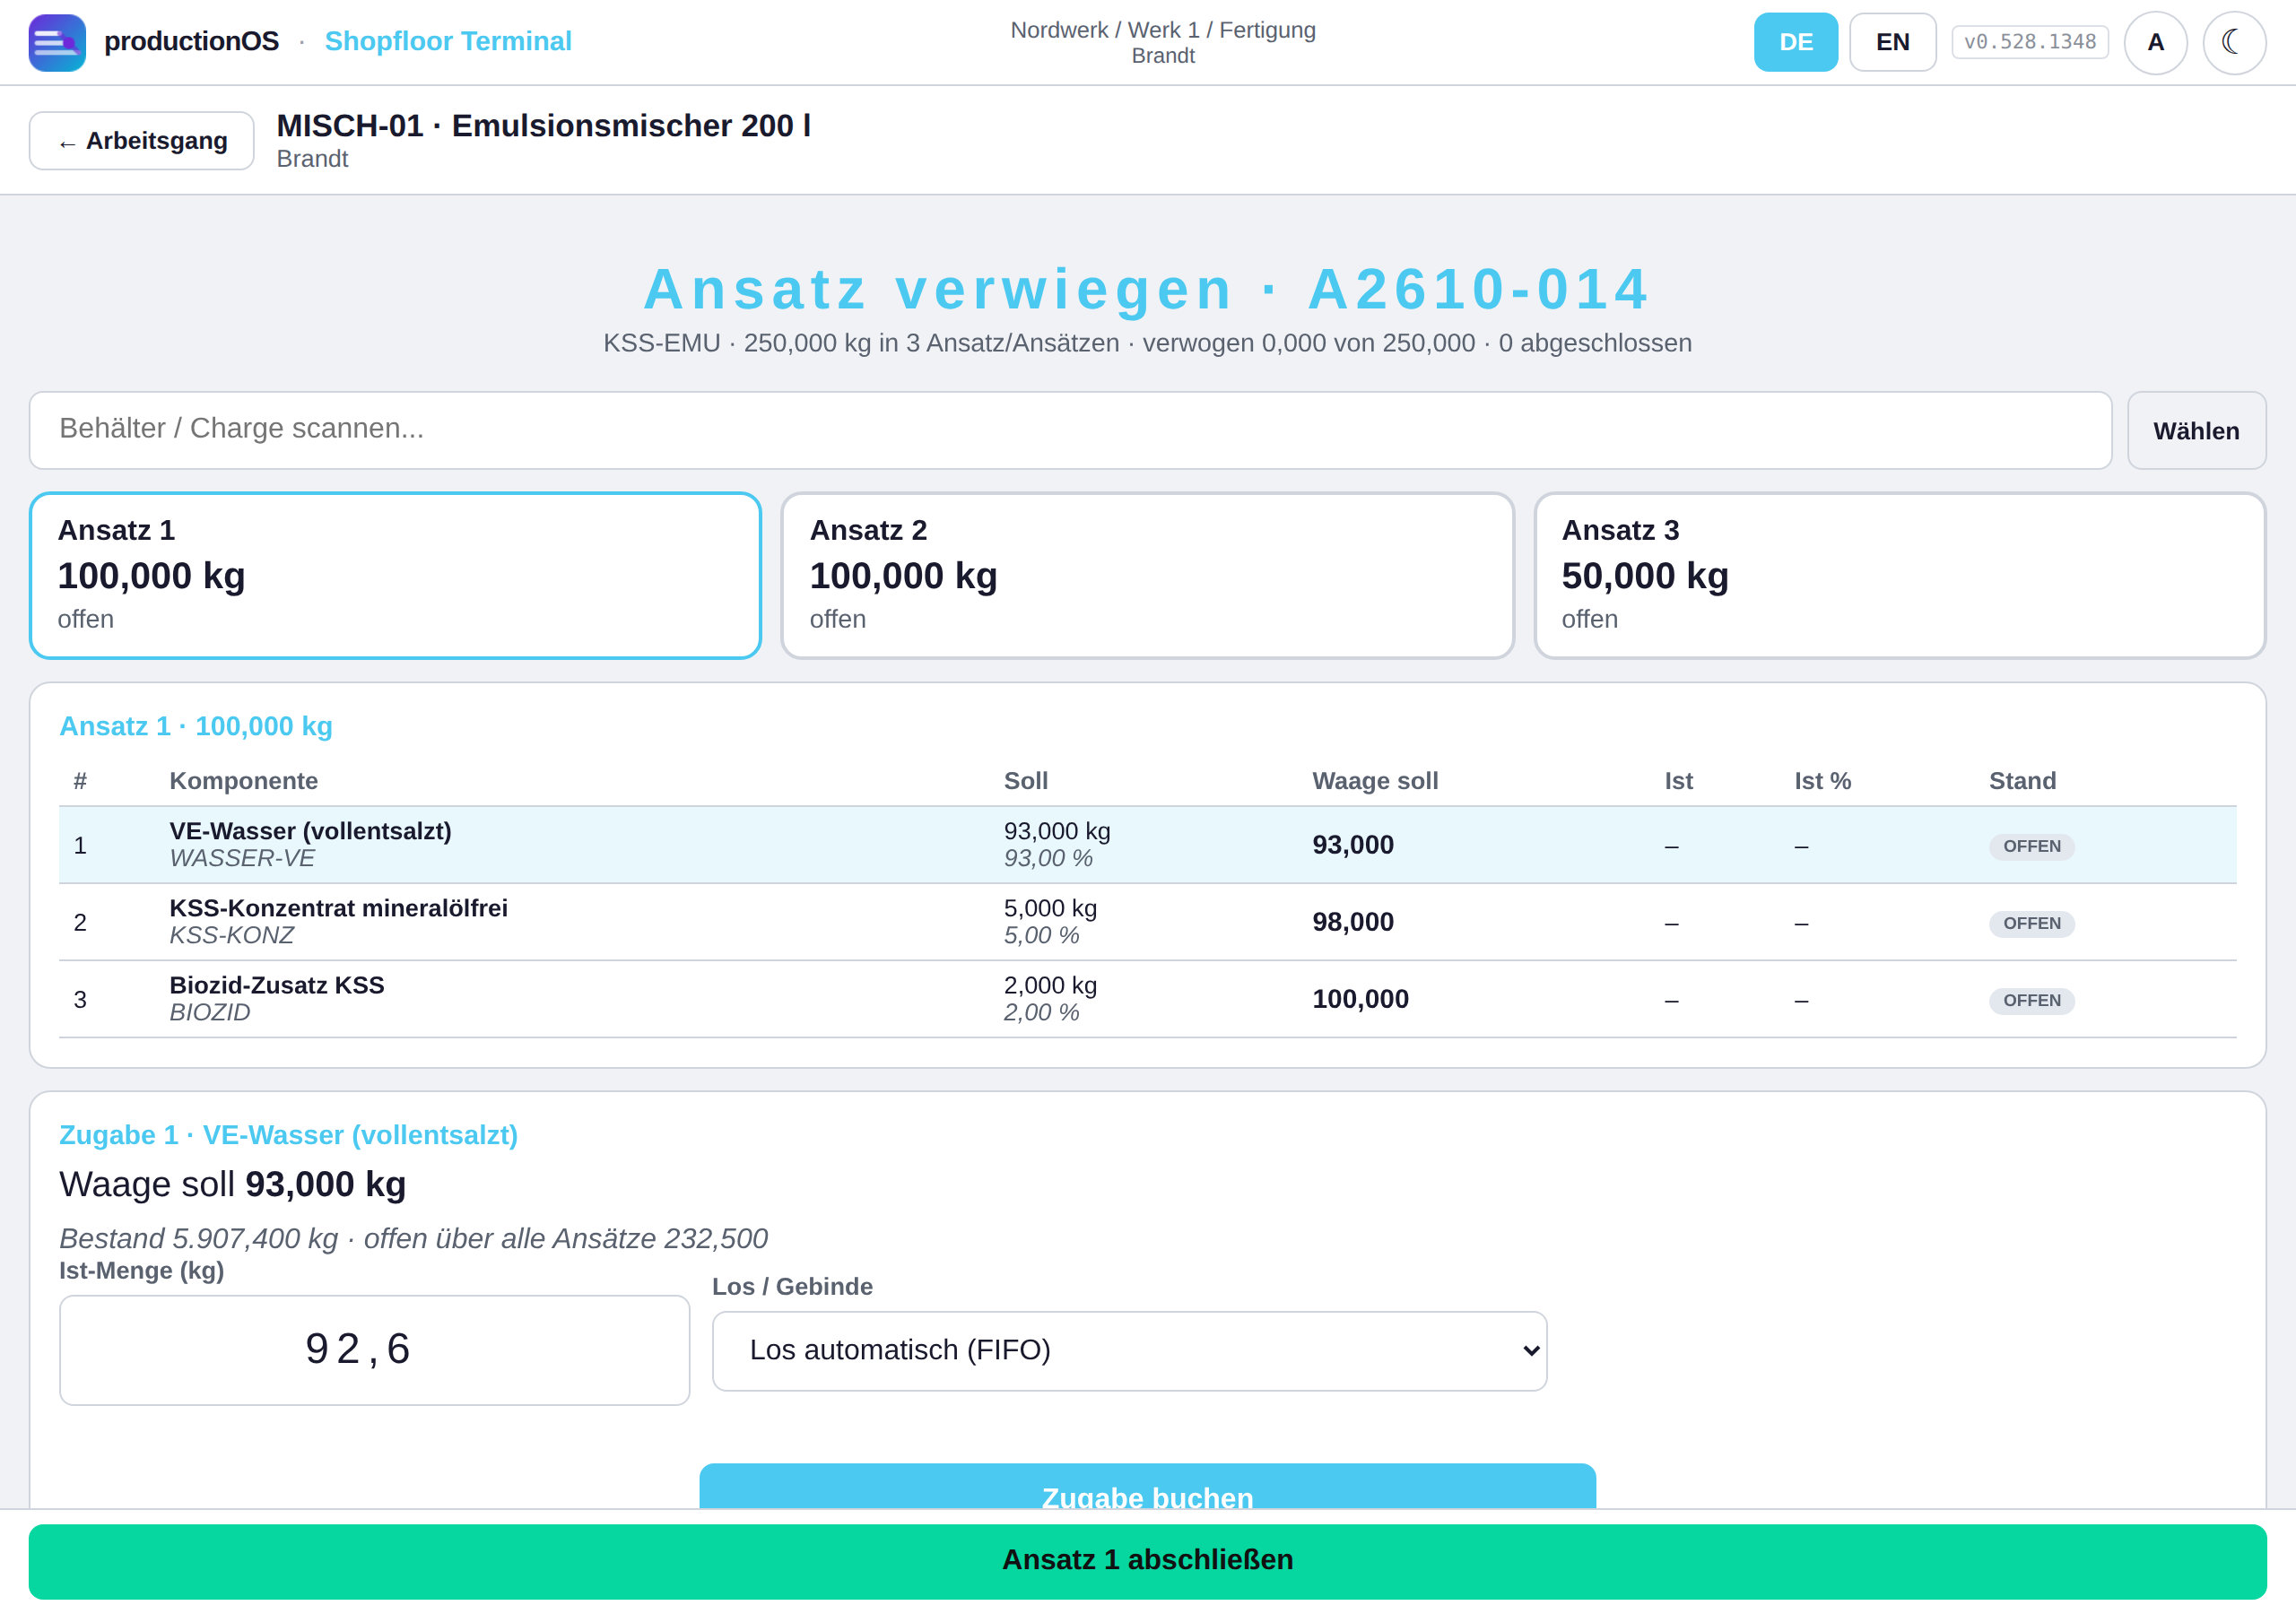Select the KSS-Konzentrat mineralölfrei row
Screen dimensions: 2296x1614
pos(1147,922)
